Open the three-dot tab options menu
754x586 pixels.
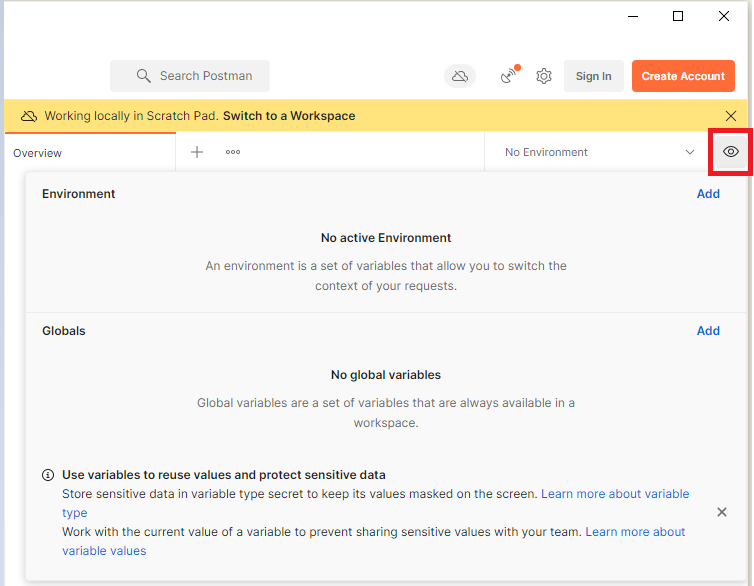point(233,152)
